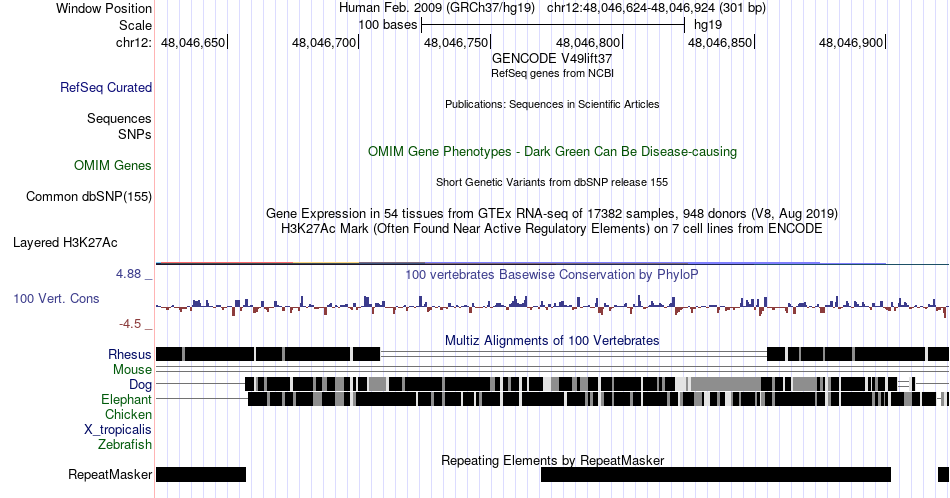Click Repeating Elements by RepeatMasker title
This screenshot has width=950, height=498.
tap(552, 460)
